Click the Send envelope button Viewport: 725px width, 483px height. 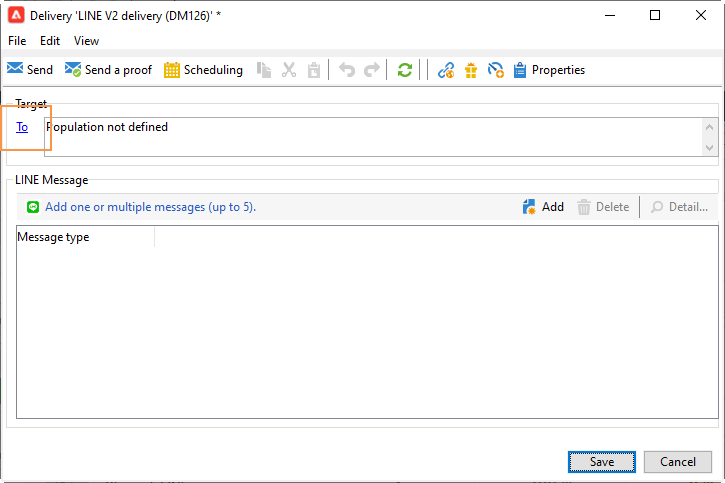(30, 70)
